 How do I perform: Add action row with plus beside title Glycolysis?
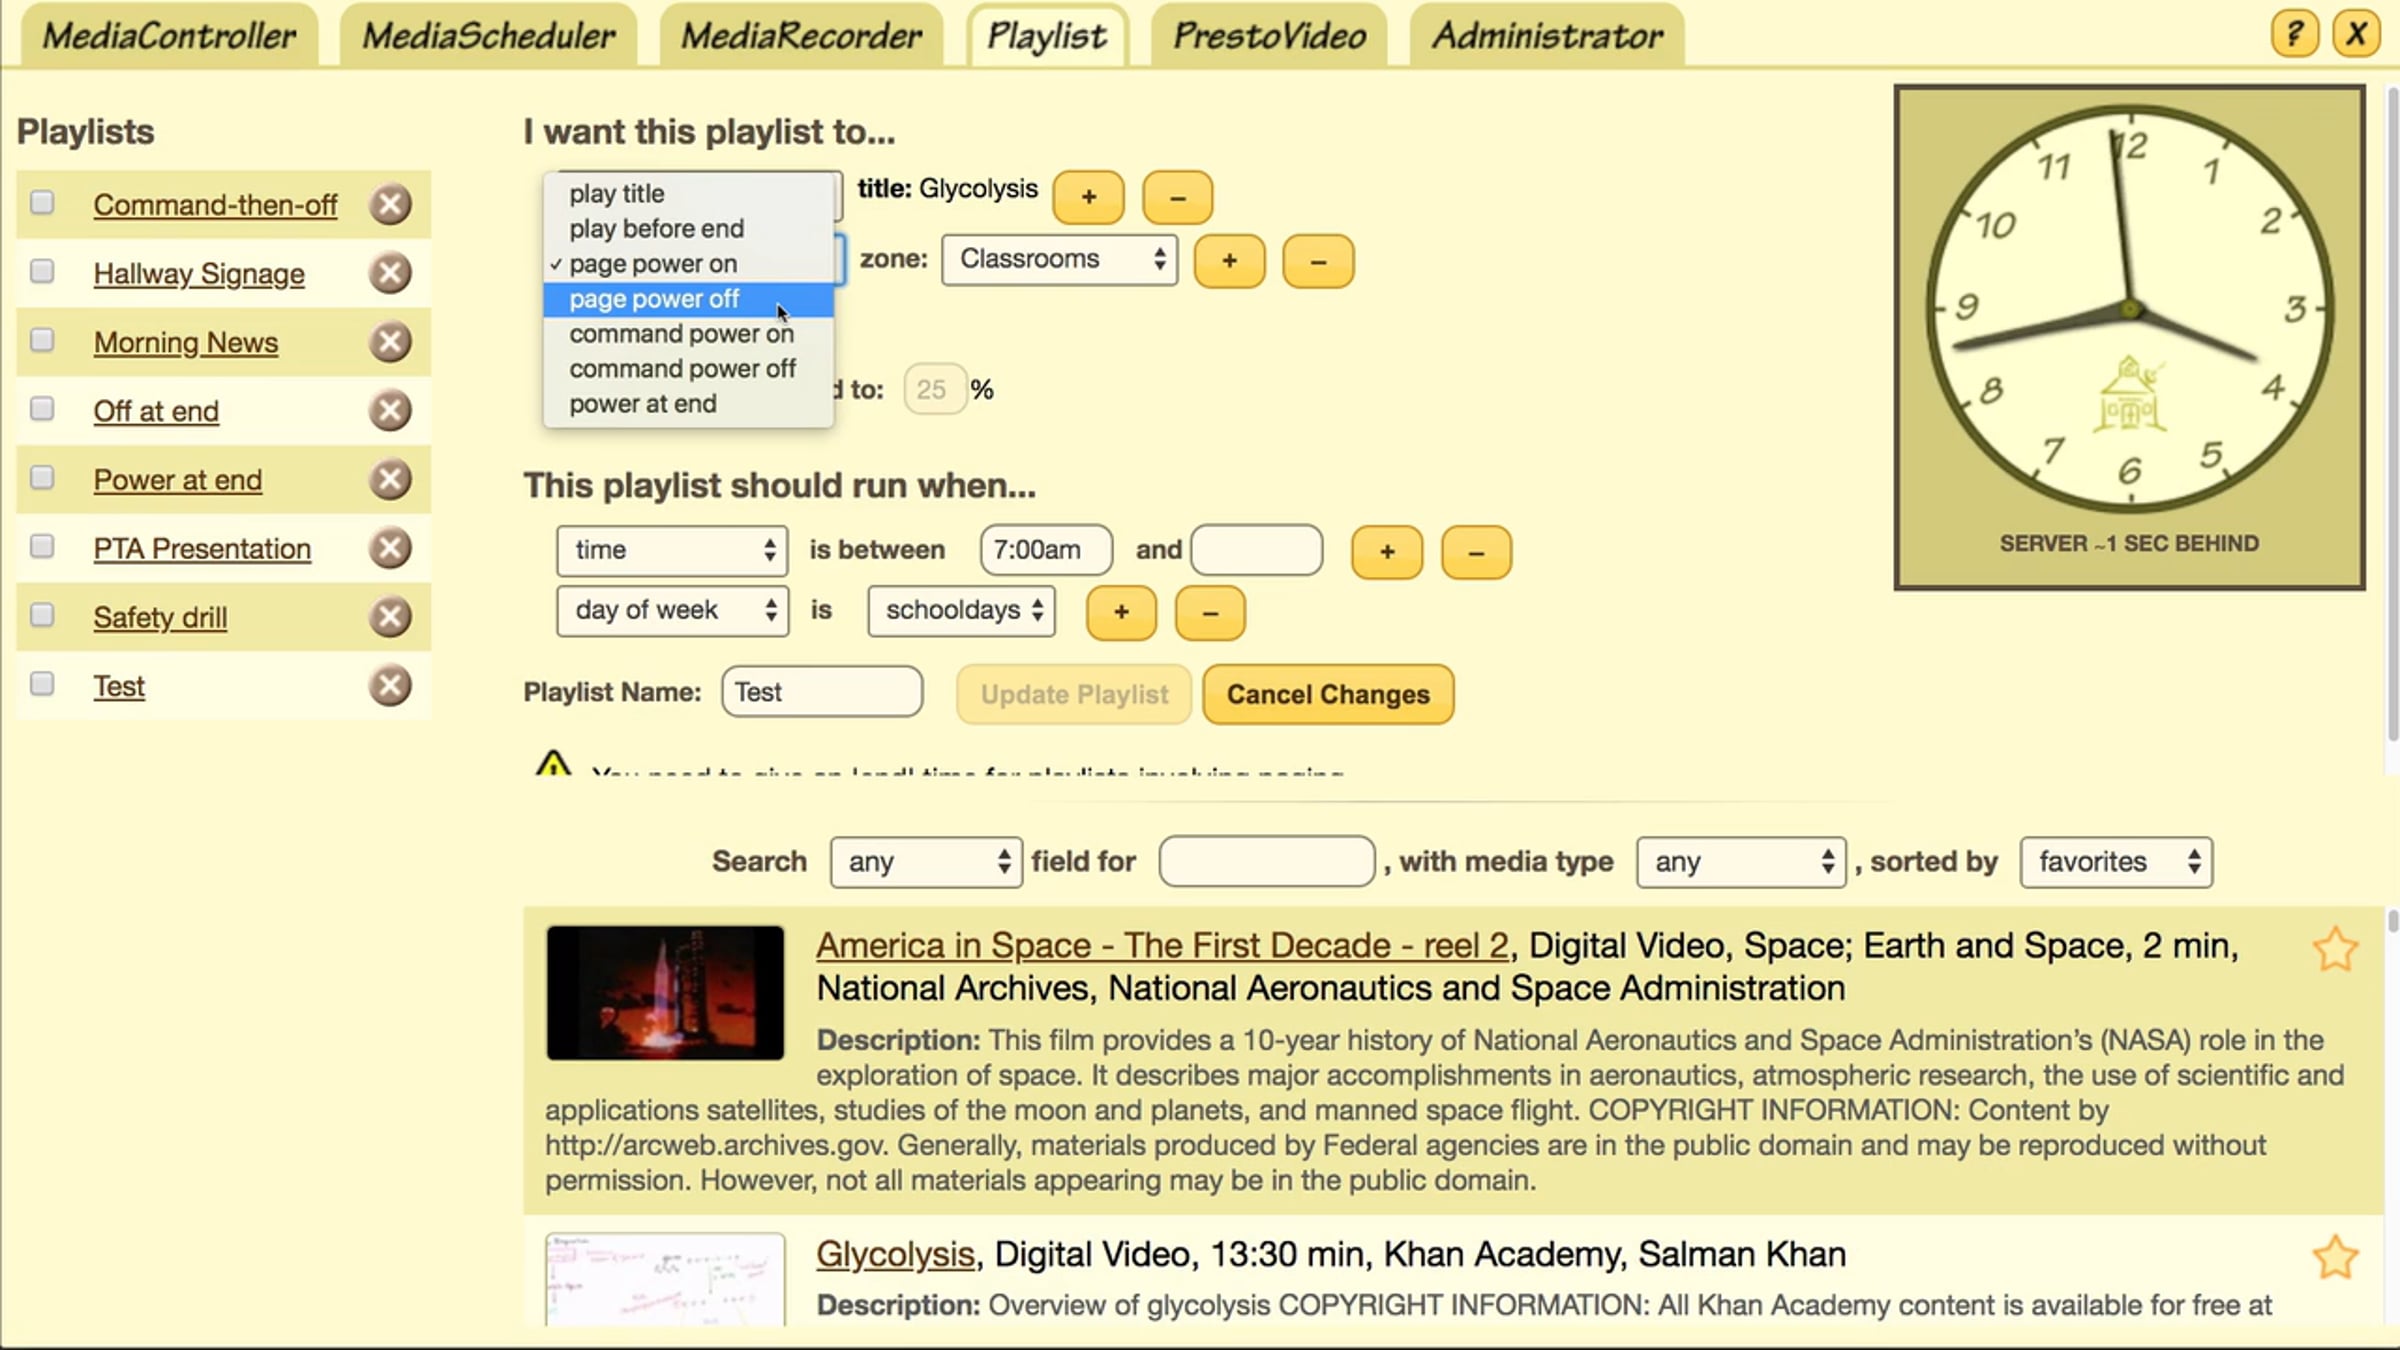click(1088, 197)
